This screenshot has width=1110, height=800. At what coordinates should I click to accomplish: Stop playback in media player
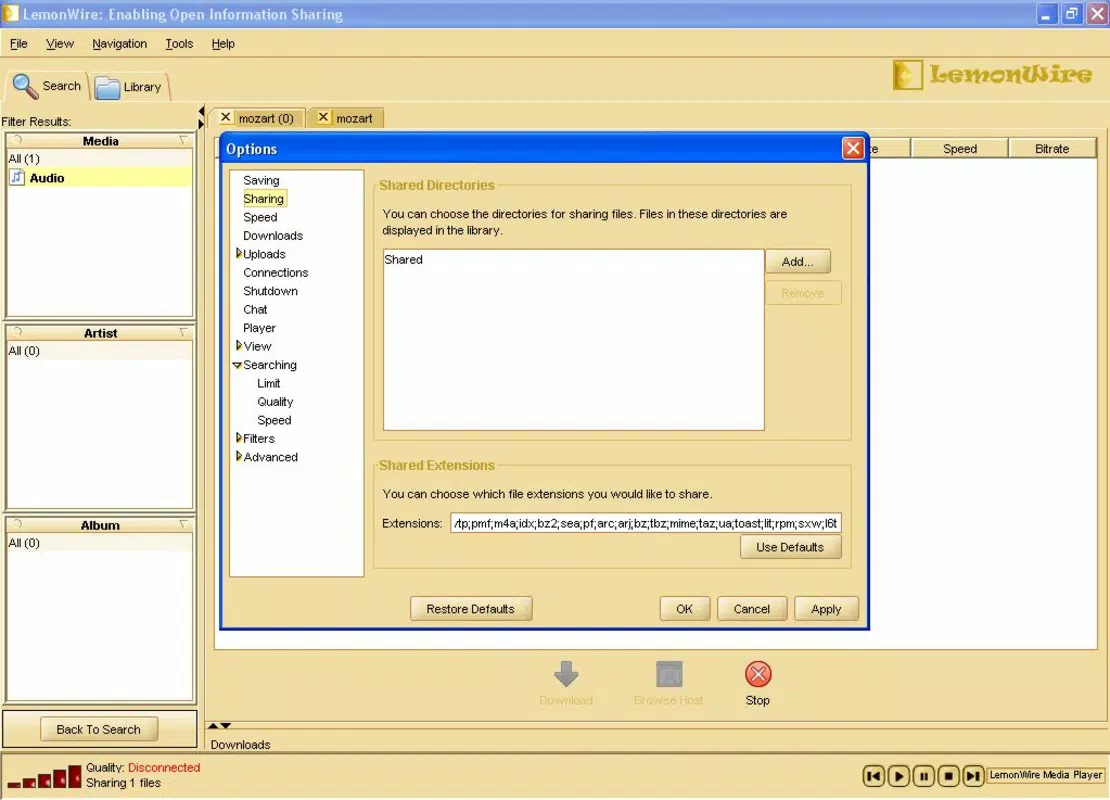click(948, 776)
